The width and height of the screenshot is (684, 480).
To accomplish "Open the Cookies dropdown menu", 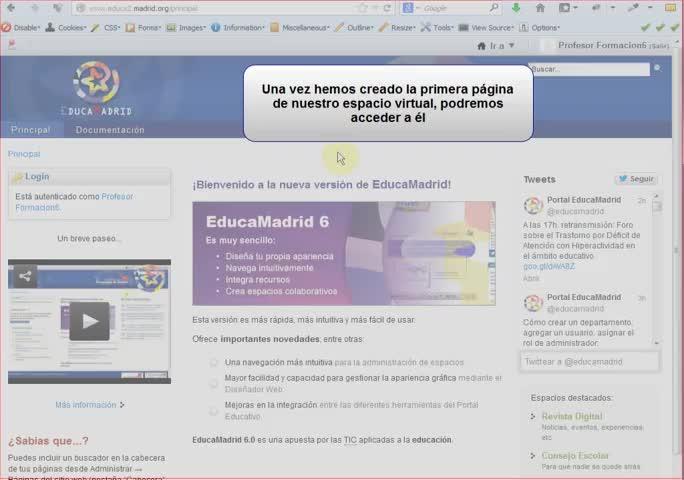I will coord(65,27).
